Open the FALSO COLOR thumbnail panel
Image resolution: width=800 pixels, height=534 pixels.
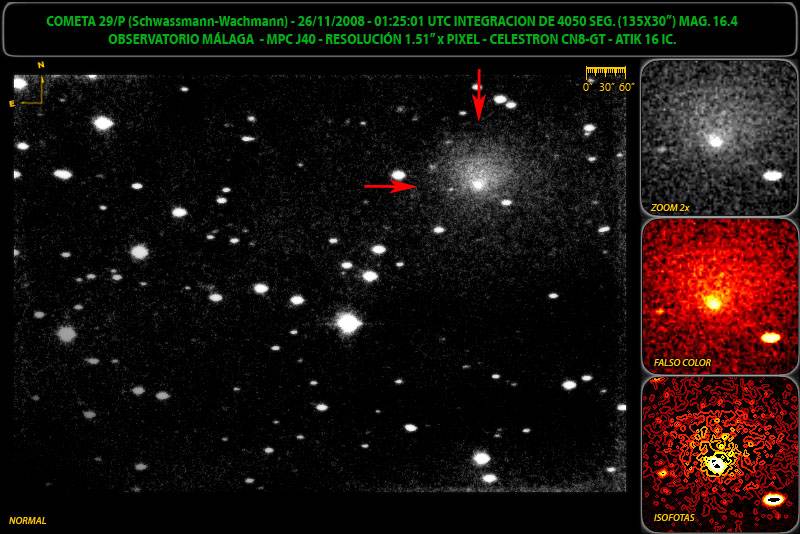tap(718, 296)
